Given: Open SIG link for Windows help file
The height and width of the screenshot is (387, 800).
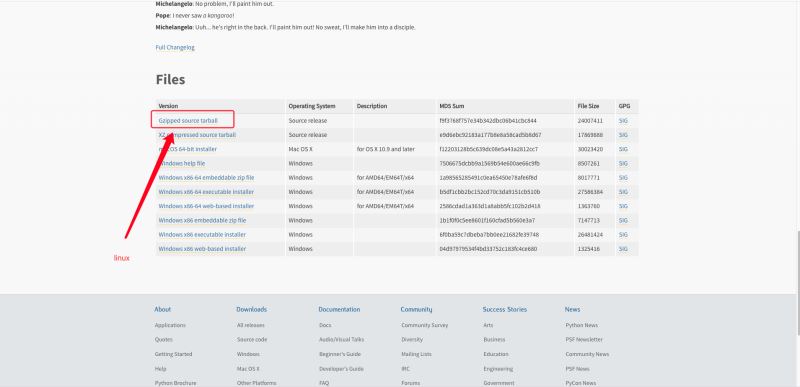Looking at the screenshot, I should point(623,164).
